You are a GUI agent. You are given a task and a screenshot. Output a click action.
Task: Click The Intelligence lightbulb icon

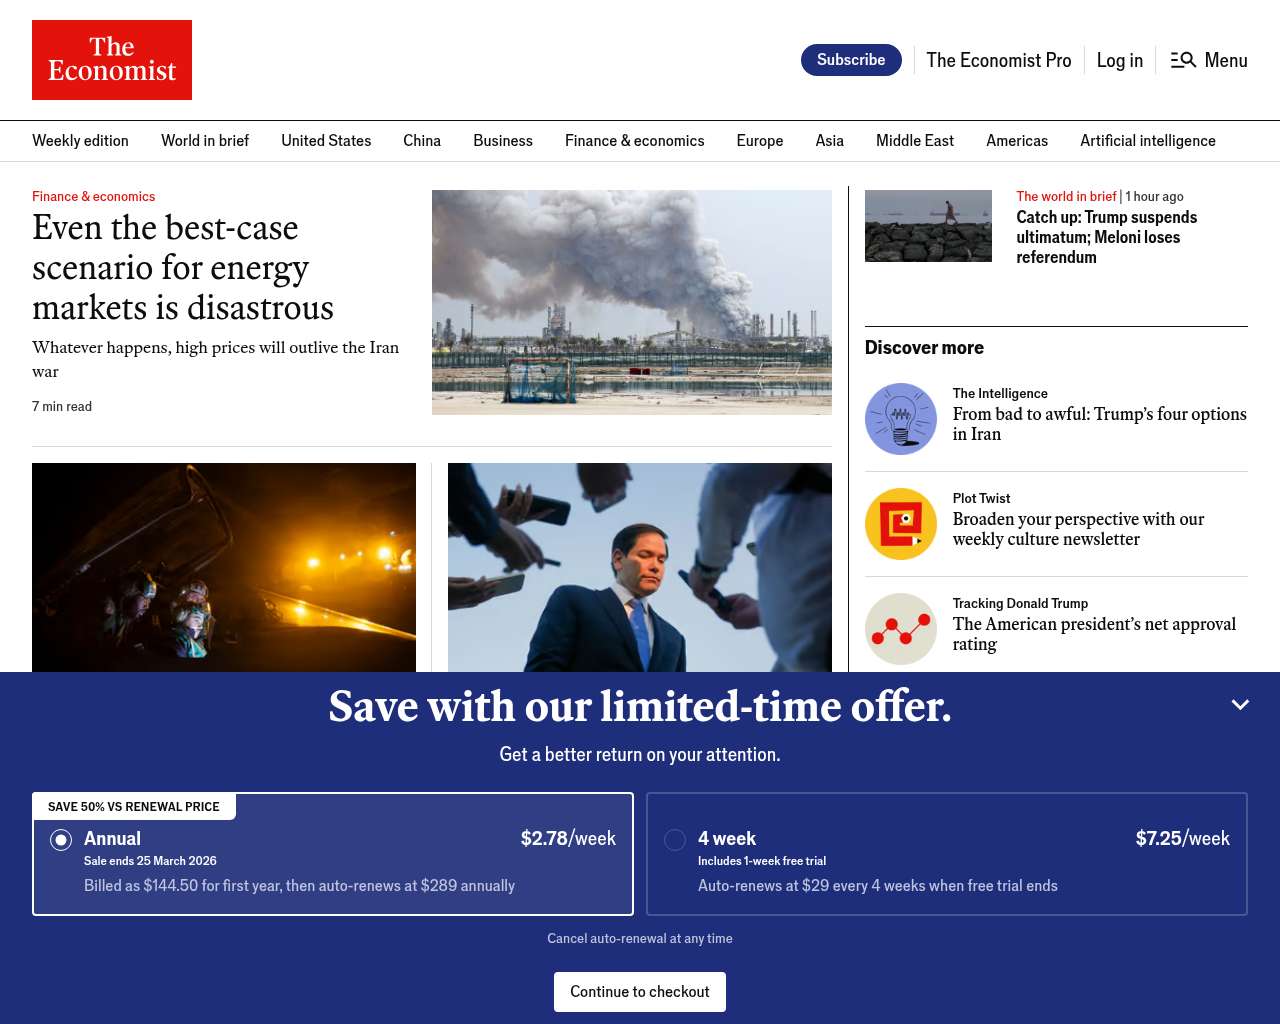901,419
